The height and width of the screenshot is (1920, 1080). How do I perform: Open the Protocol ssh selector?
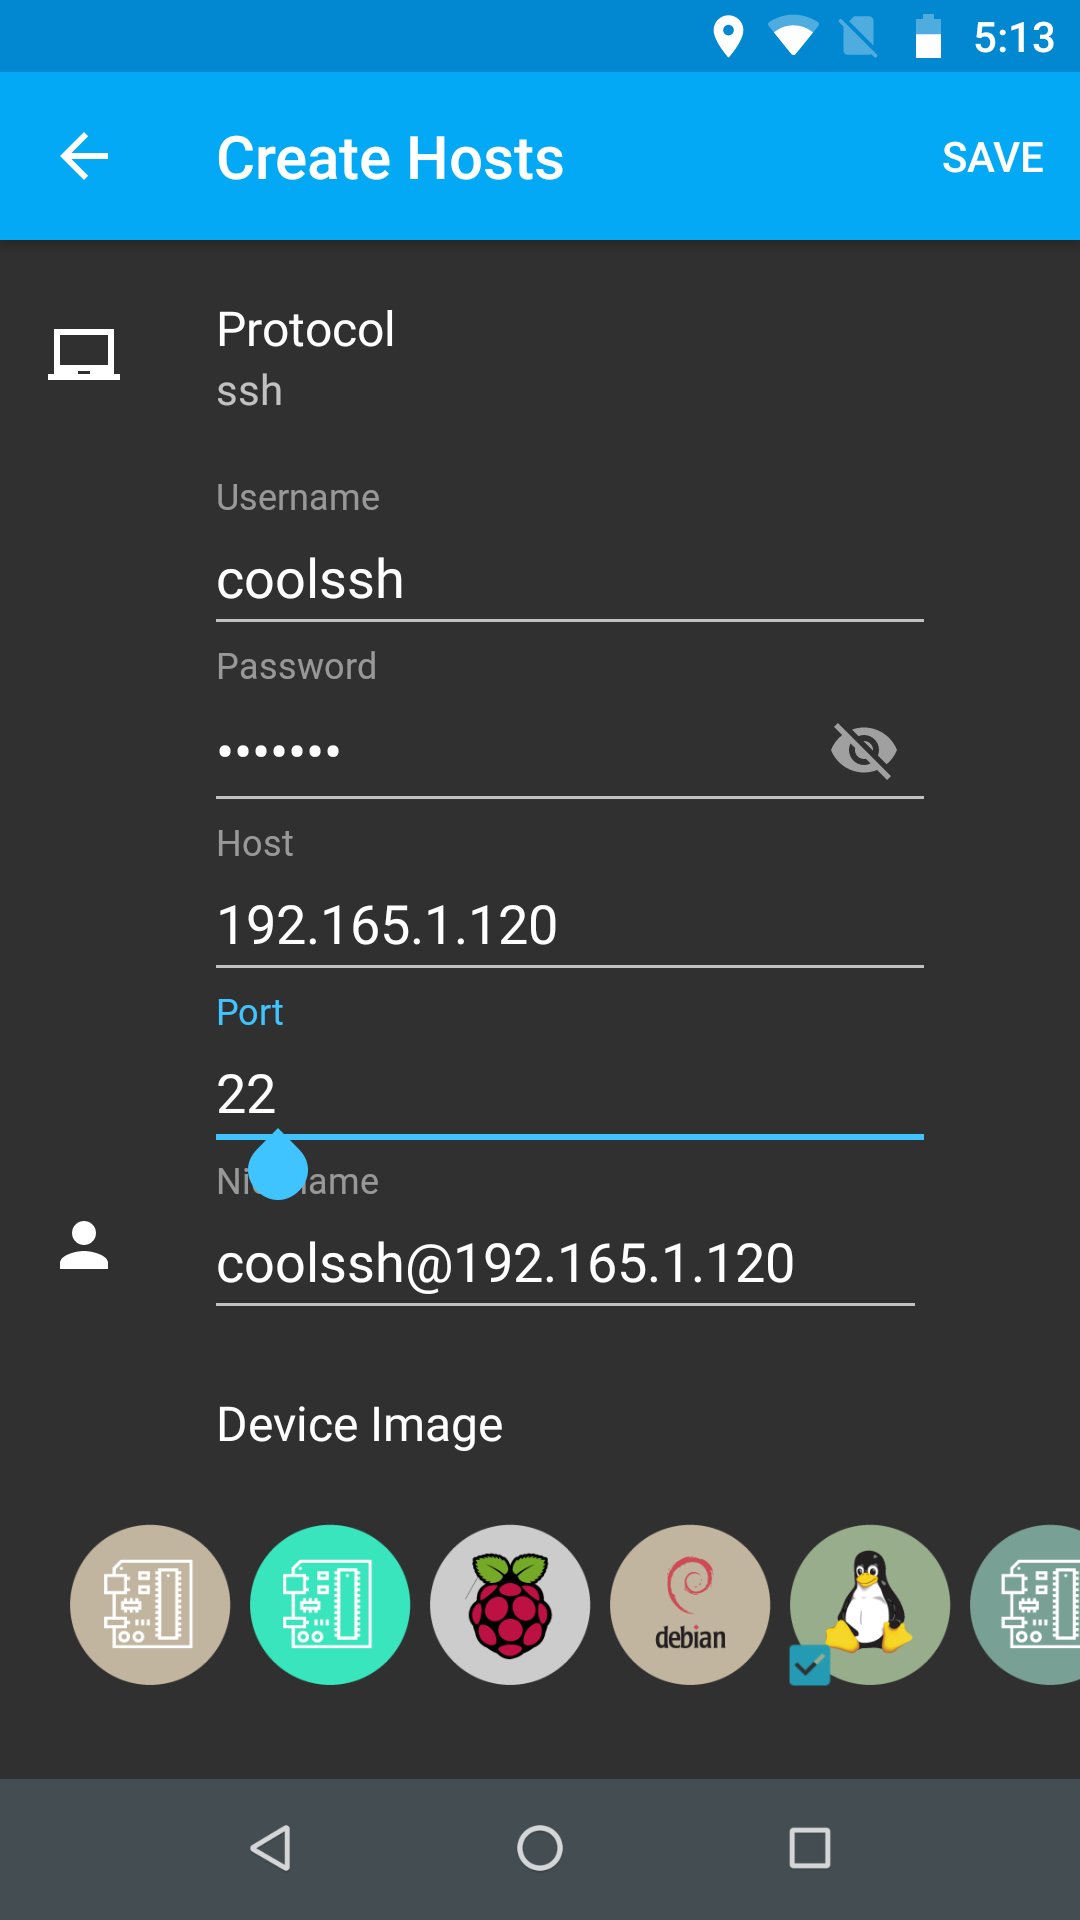(x=306, y=358)
